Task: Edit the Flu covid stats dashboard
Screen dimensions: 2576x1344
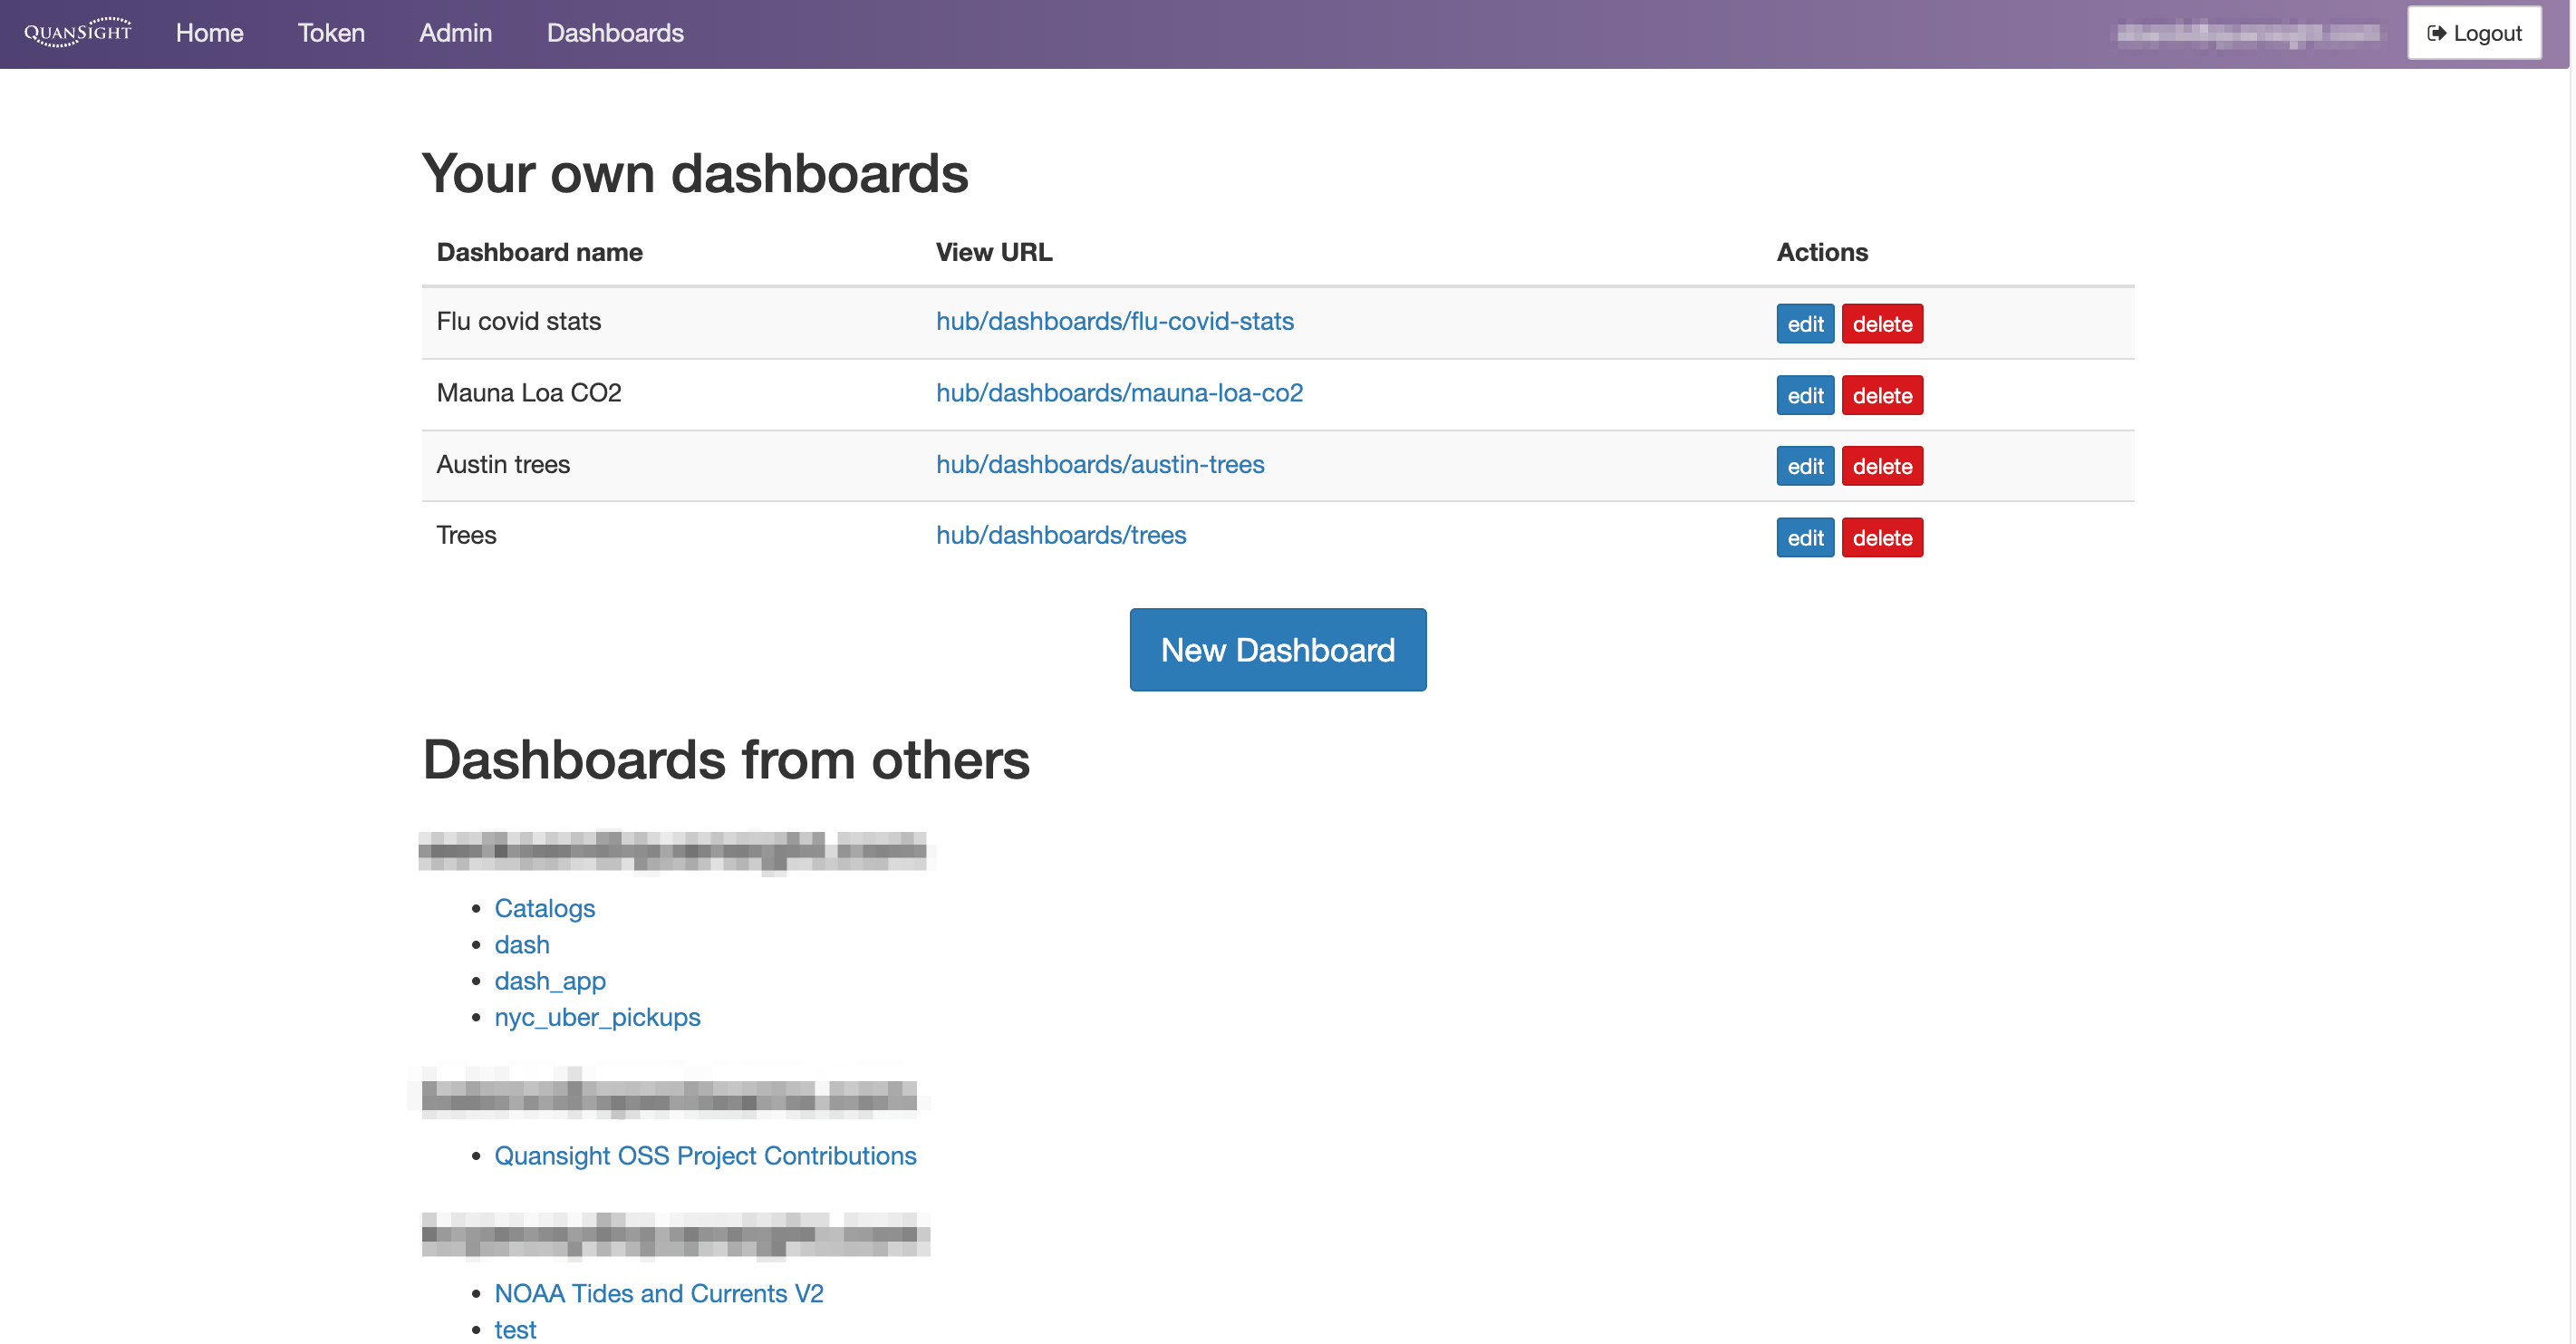Action: pos(1803,323)
